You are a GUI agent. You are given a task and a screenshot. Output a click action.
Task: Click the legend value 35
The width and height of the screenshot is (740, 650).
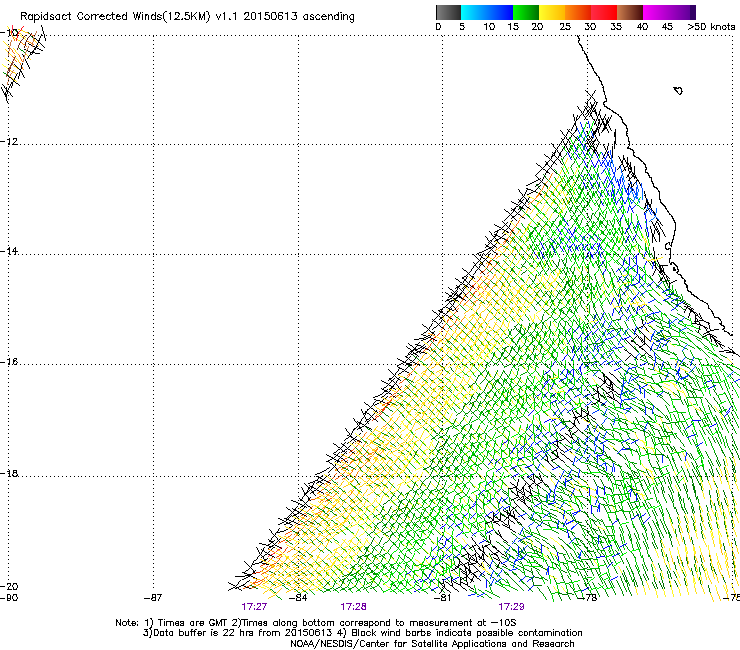pos(616,27)
